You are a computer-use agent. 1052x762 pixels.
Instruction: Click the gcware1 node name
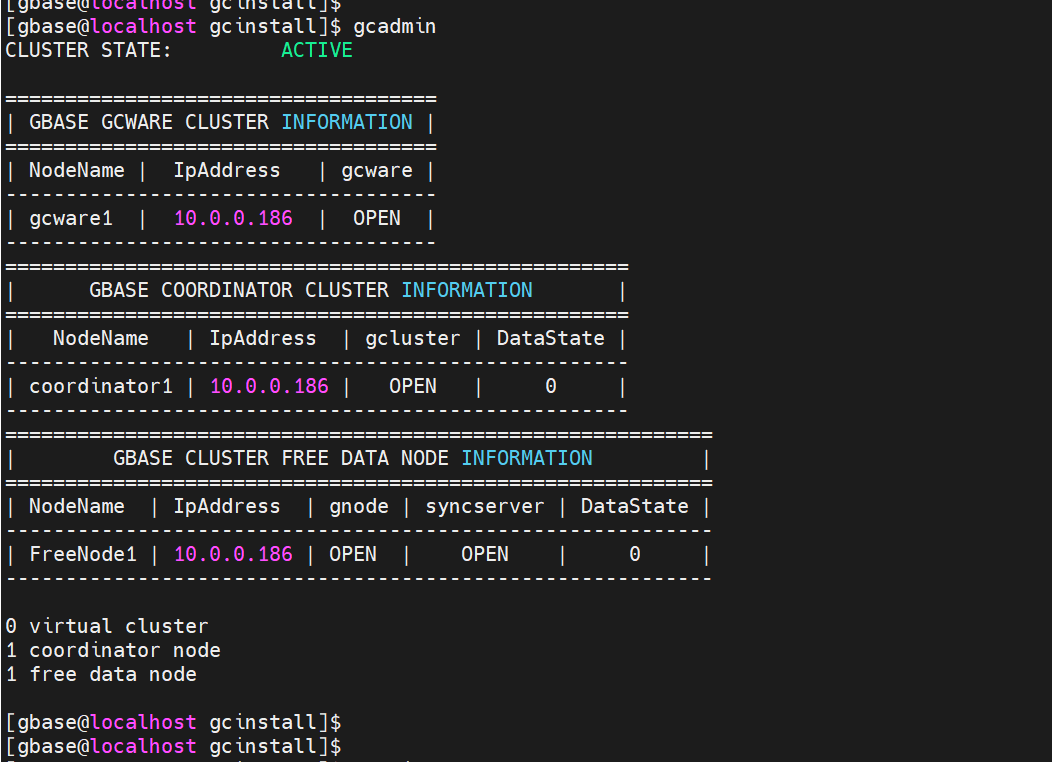pos(71,219)
